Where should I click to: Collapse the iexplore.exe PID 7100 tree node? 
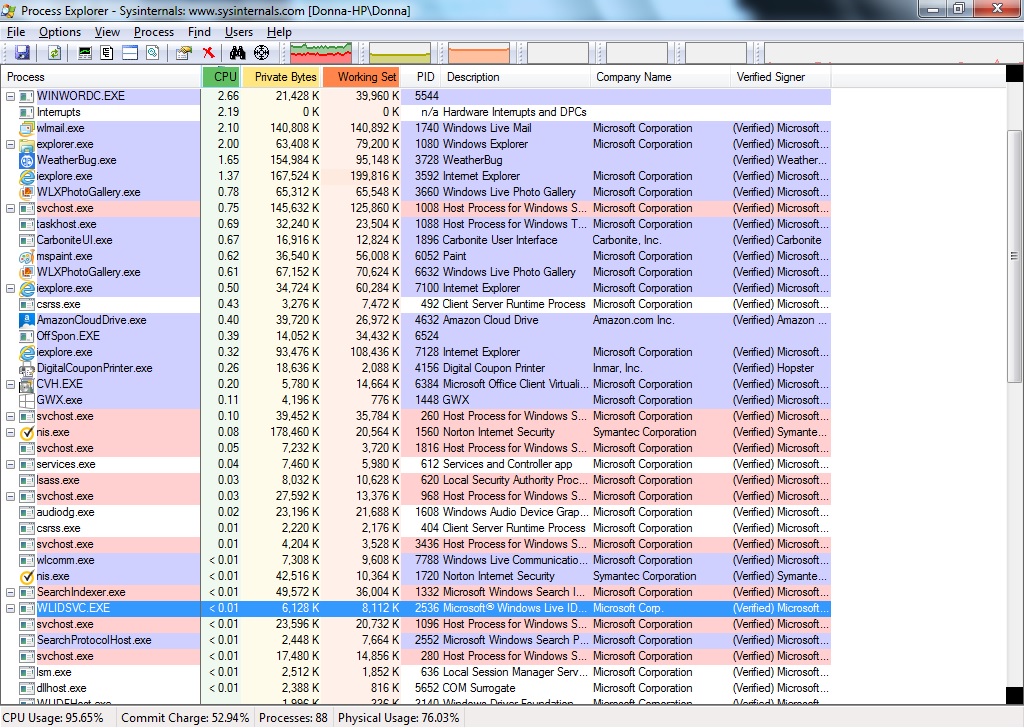tap(10, 288)
